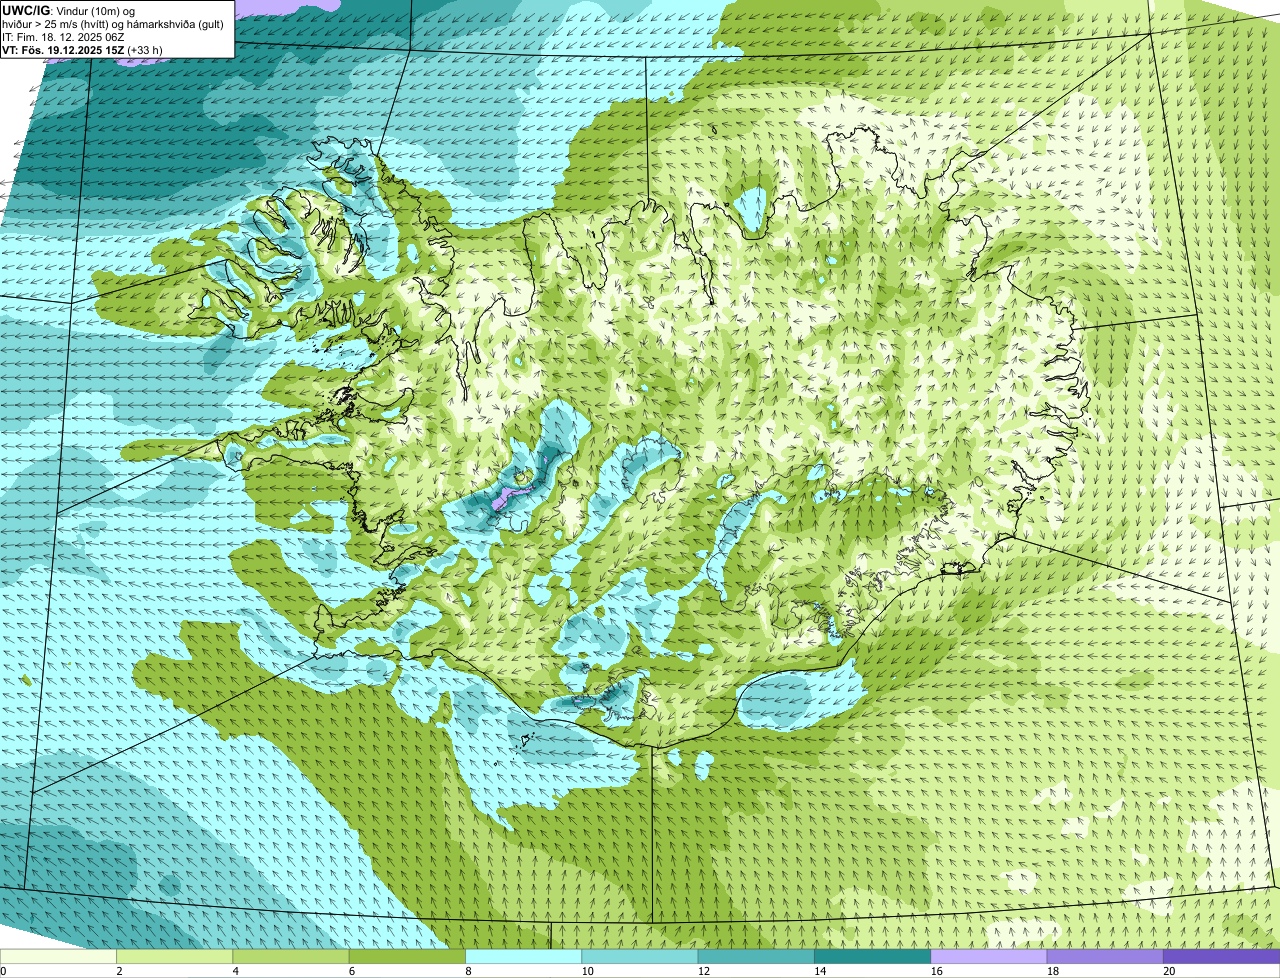
Task: Click the 4–6 m/s legend color swatch
Action: (292, 957)
